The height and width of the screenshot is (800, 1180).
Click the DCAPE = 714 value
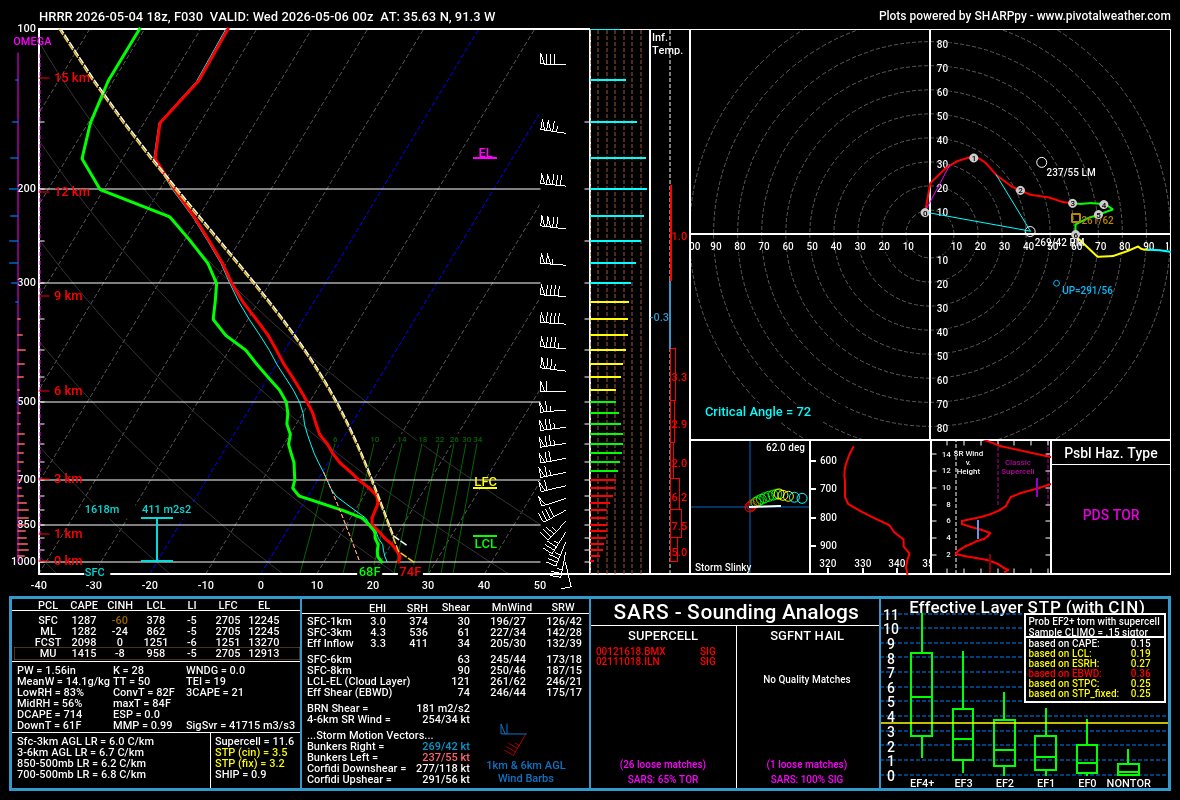tap(50, 714)
